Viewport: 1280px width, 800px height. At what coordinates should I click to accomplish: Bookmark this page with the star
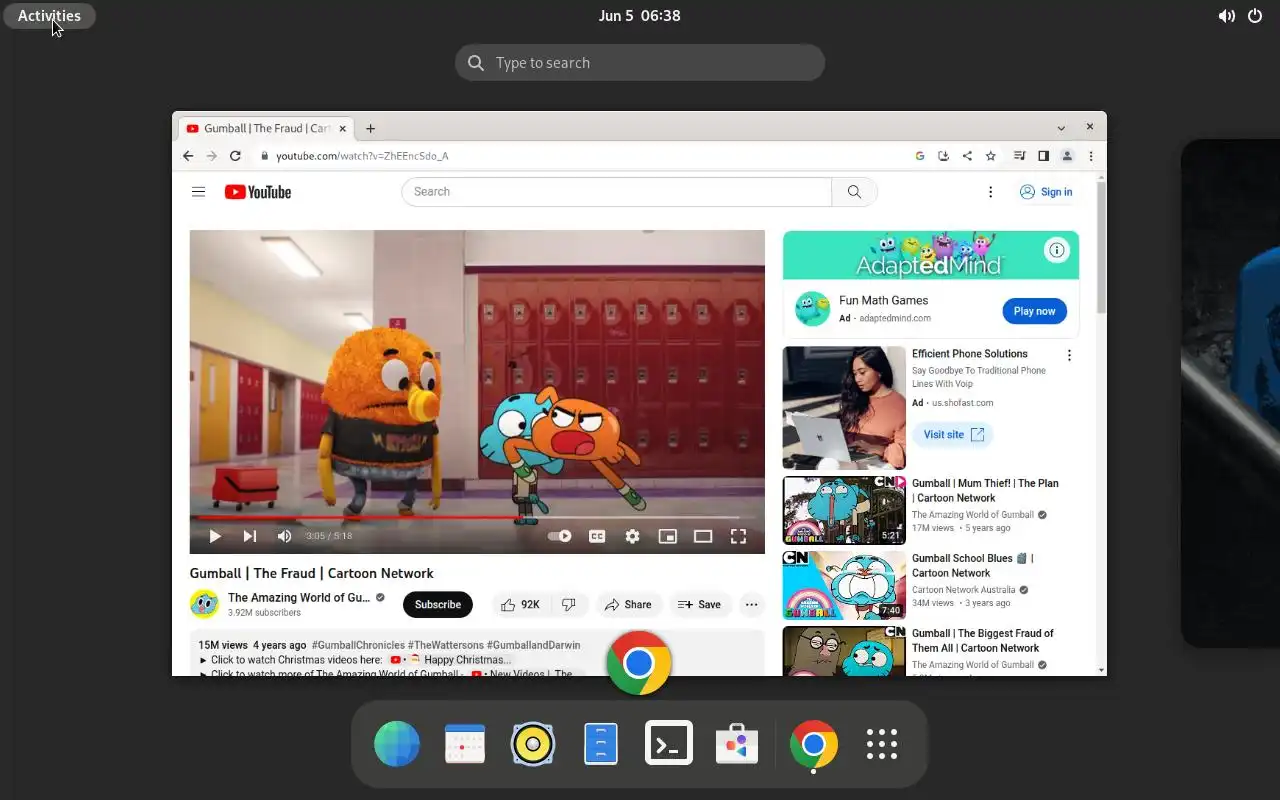coord(991,156)
